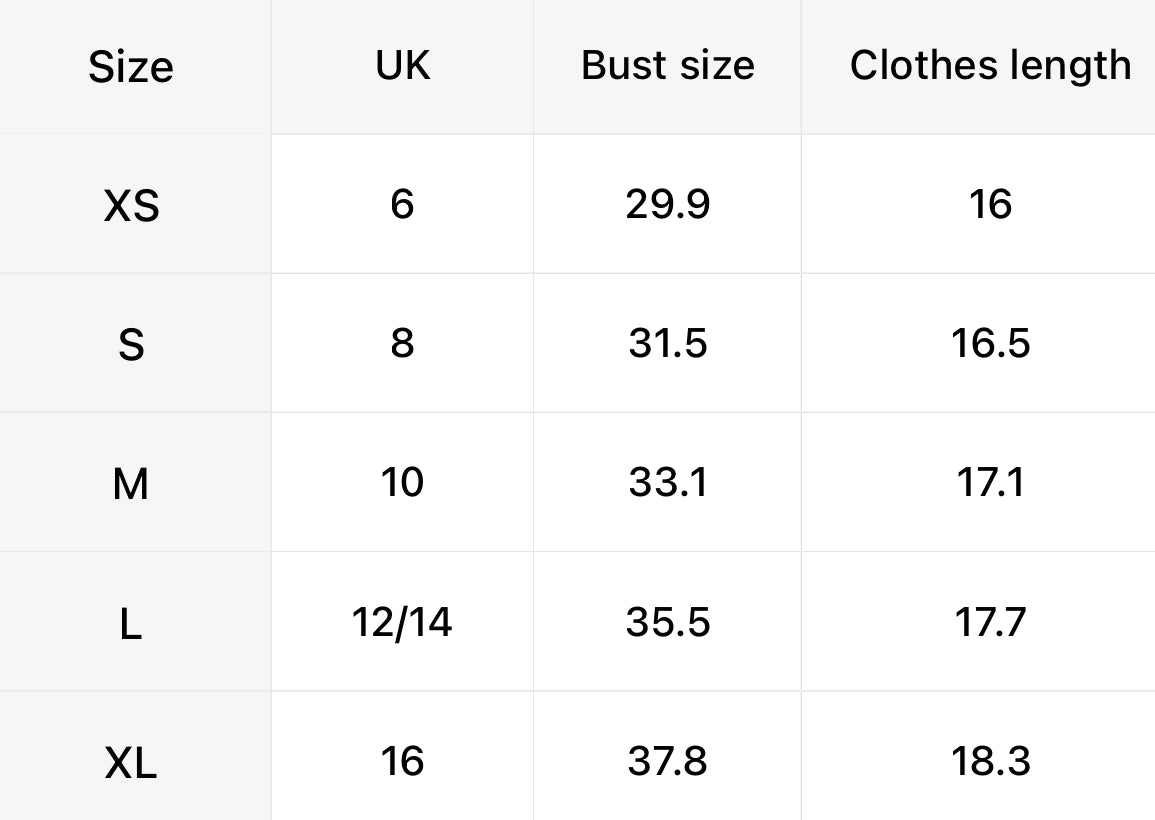
Task: Click the bust size 37.8 cell
Action: coord(667,756)
